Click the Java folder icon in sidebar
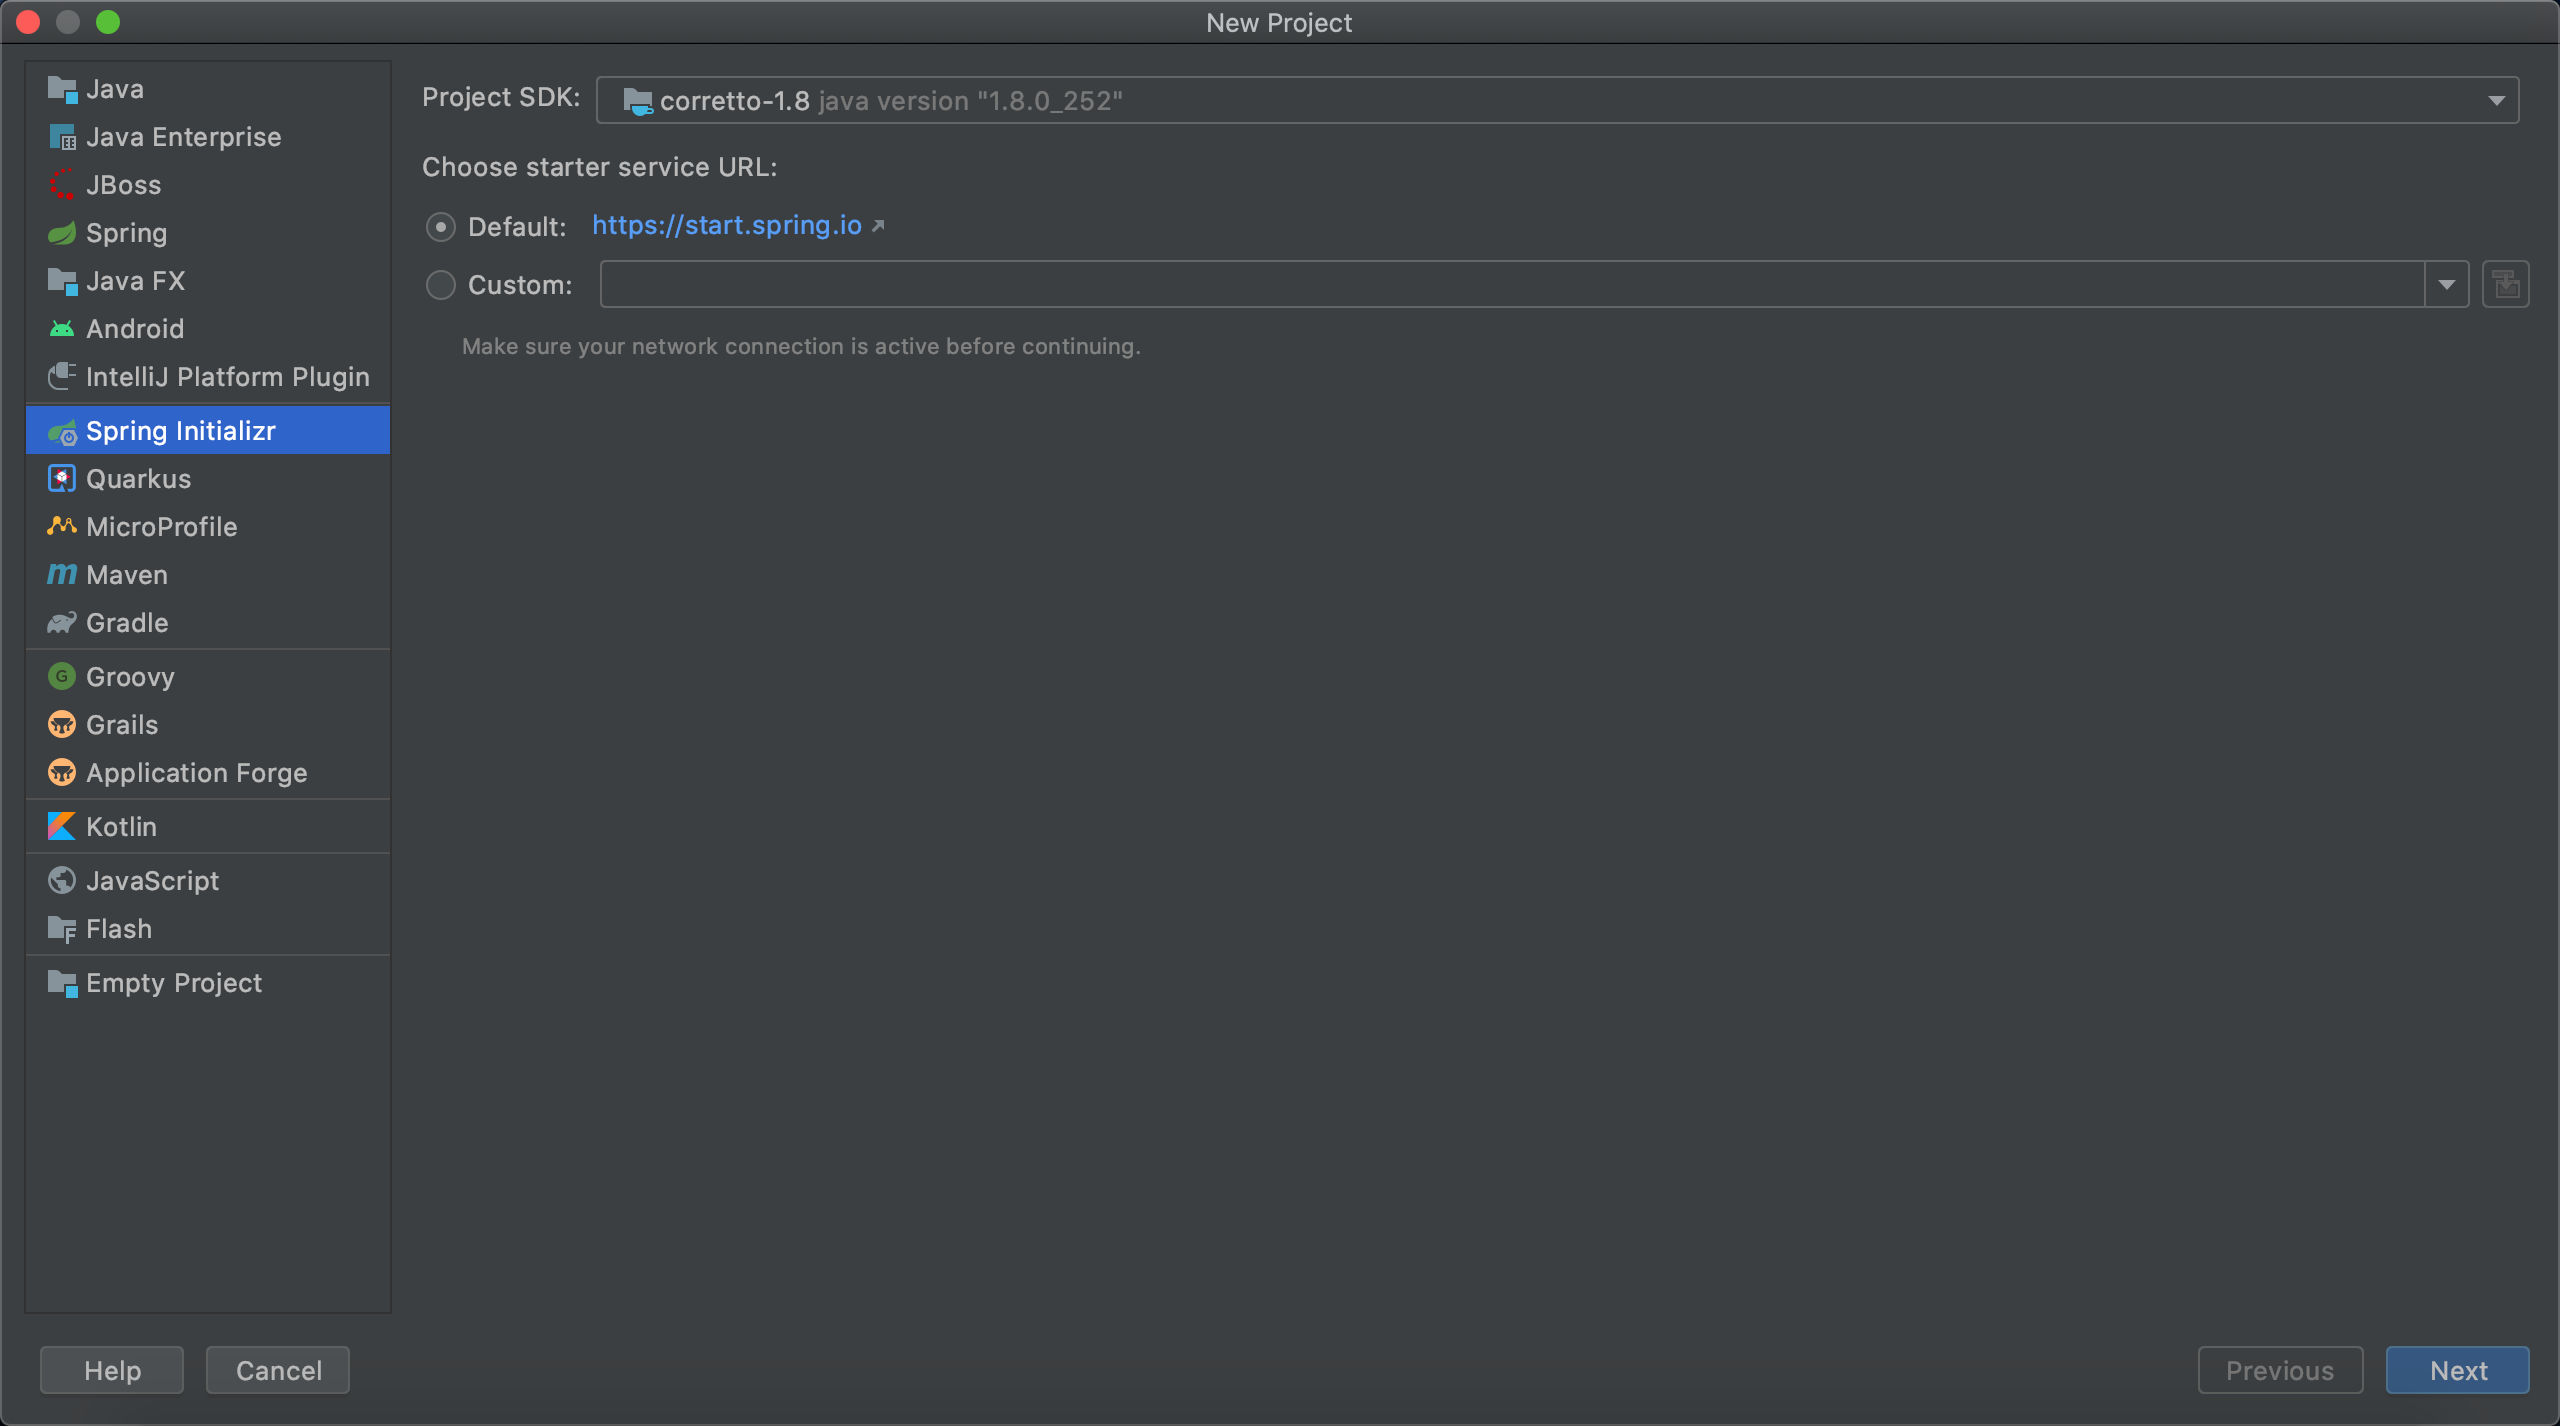Screen dimensions: 2560x1426 [x=62, y=89]
